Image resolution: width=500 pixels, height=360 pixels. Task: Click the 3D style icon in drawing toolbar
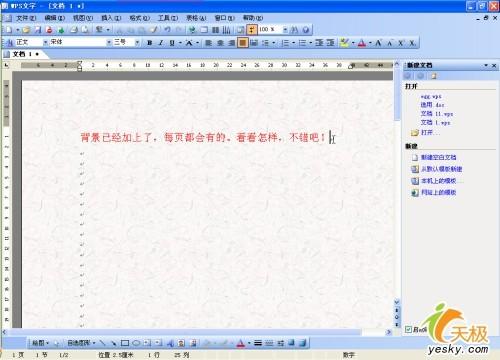(302, 343)
